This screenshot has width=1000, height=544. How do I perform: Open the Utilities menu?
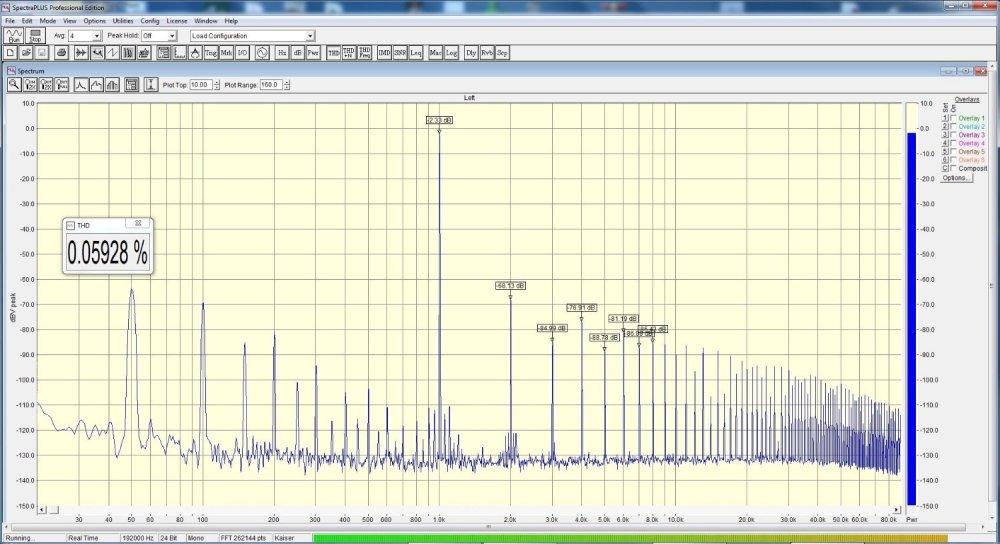(x=123, y=20)
